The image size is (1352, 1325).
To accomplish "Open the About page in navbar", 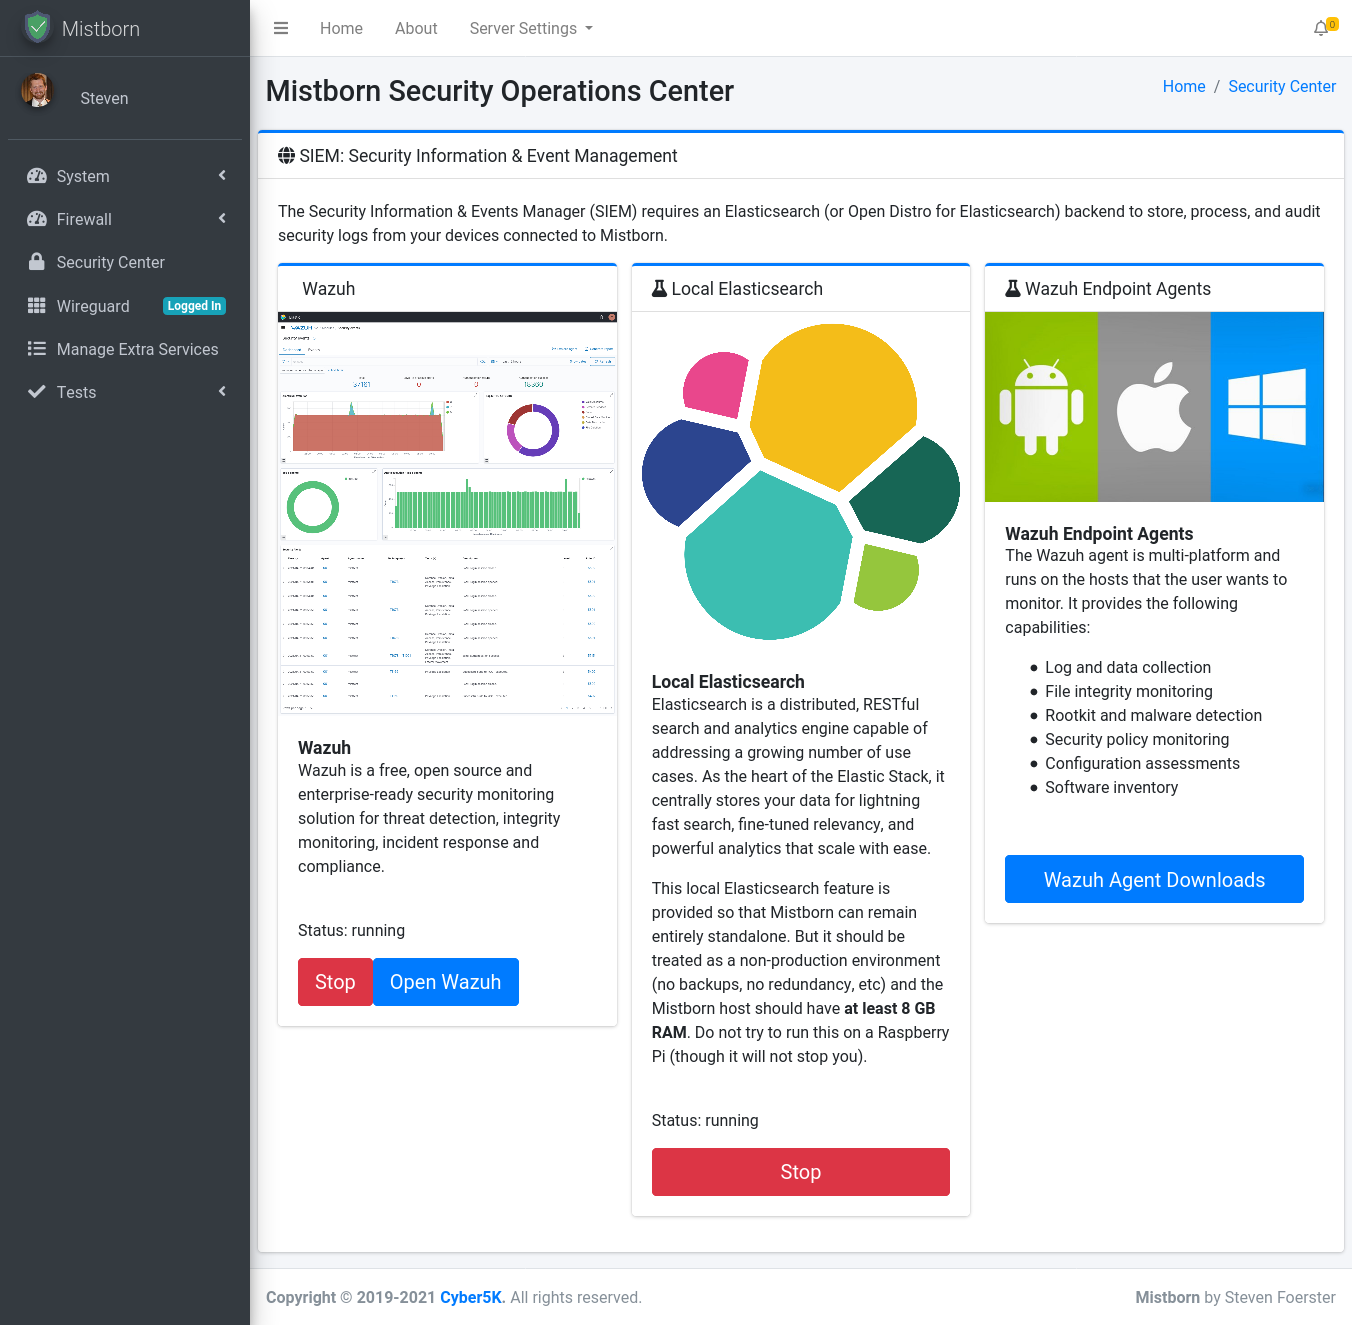I will 416,28.
